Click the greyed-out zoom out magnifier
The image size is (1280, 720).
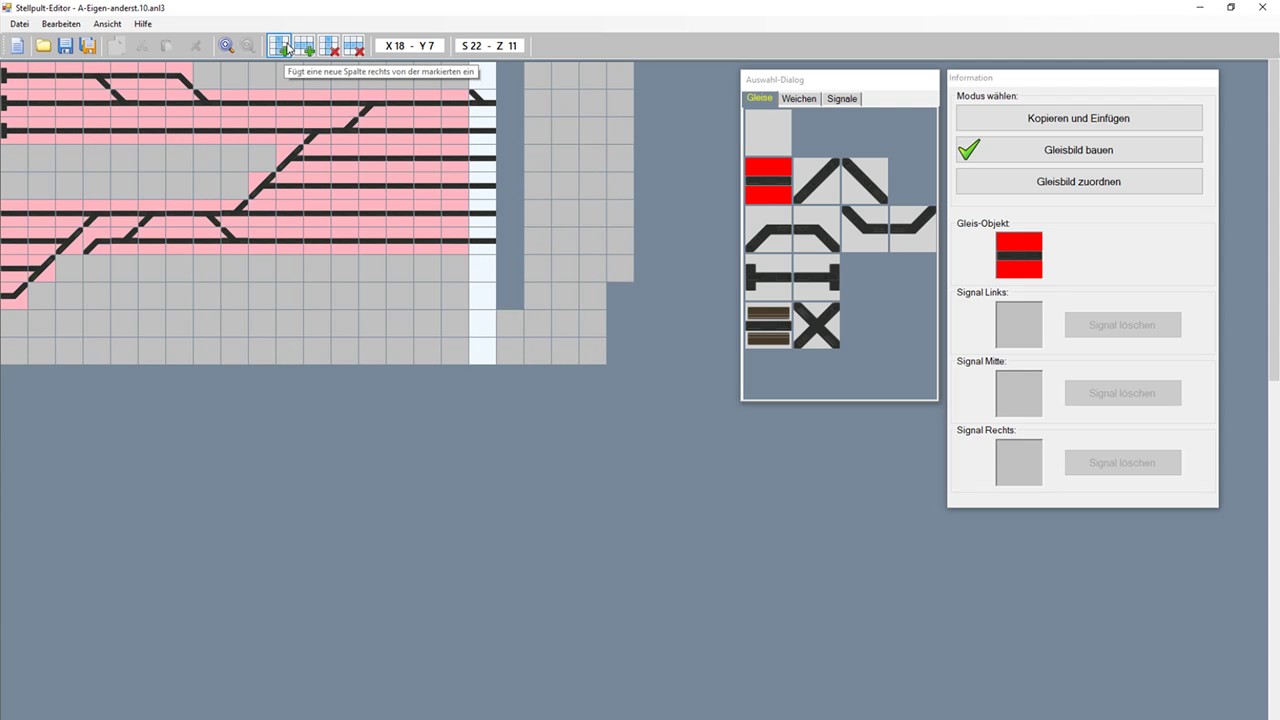point(248,46)
